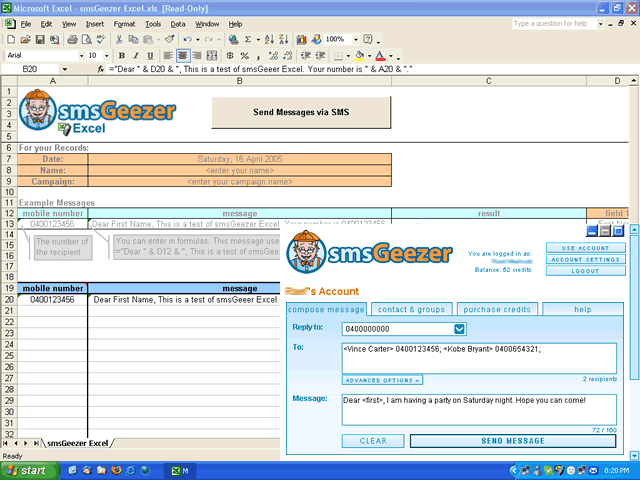Click the SEND MESSAGE button
The image size is (640, 480).
pos(513,441)
